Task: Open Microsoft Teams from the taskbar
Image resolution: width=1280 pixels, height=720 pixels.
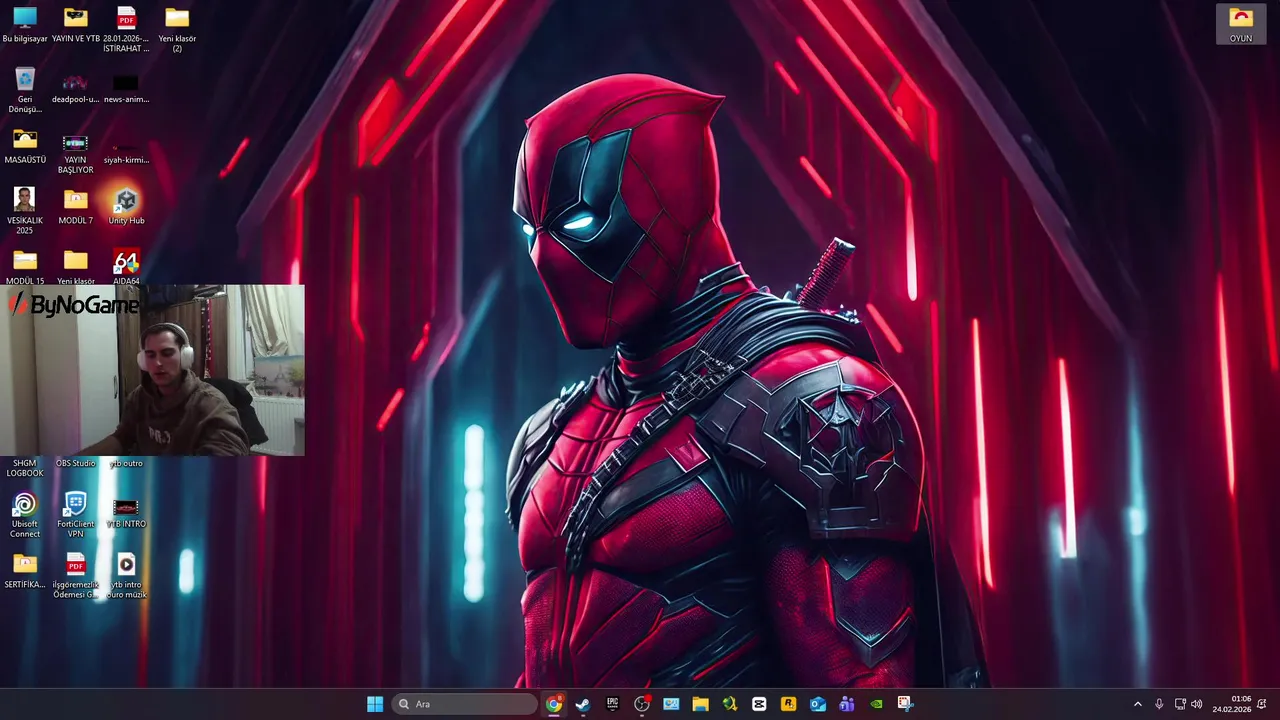Action: 847,704
